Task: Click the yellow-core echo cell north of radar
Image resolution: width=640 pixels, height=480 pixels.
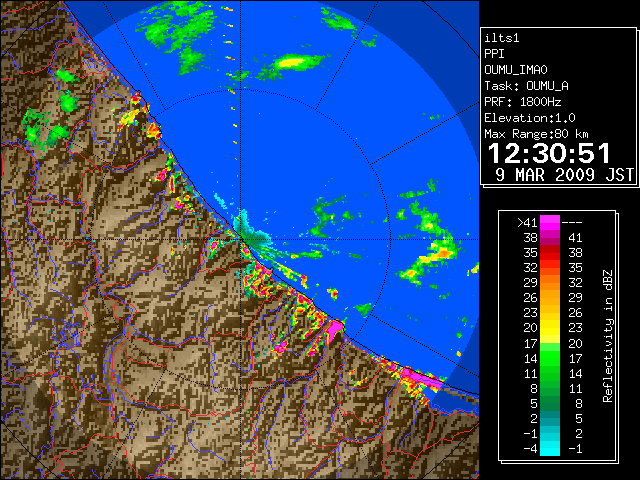Action: 291,63
